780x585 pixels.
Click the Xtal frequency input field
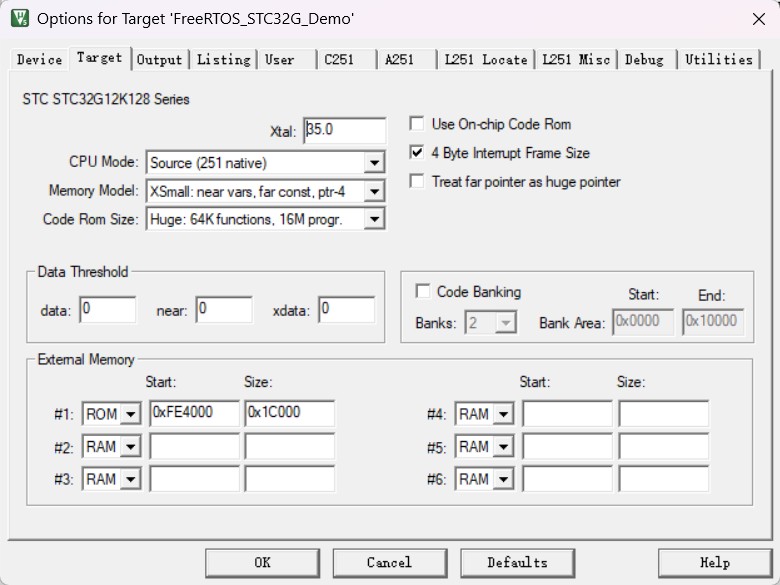344,130
